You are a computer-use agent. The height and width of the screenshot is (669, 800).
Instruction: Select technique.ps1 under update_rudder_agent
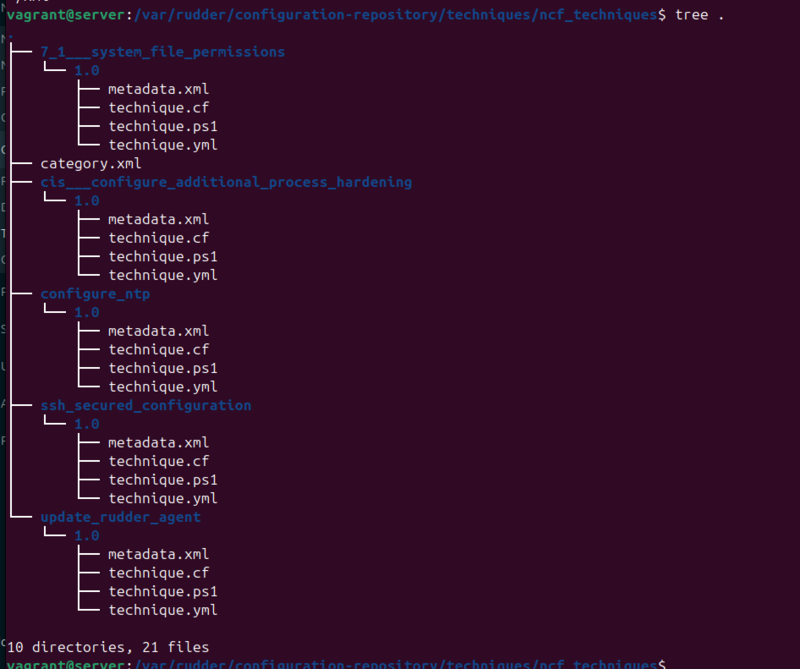tap(163, 591)
